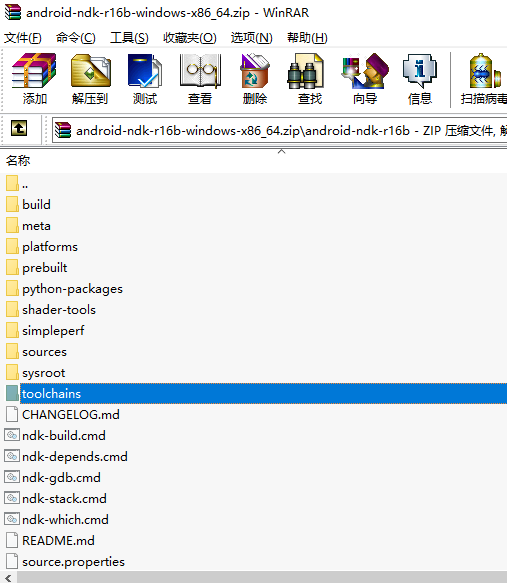This screenshot has width=507, height=583.
Task: Select the ndk-gdb.cmd file
Action: click(x=254, y=477)
